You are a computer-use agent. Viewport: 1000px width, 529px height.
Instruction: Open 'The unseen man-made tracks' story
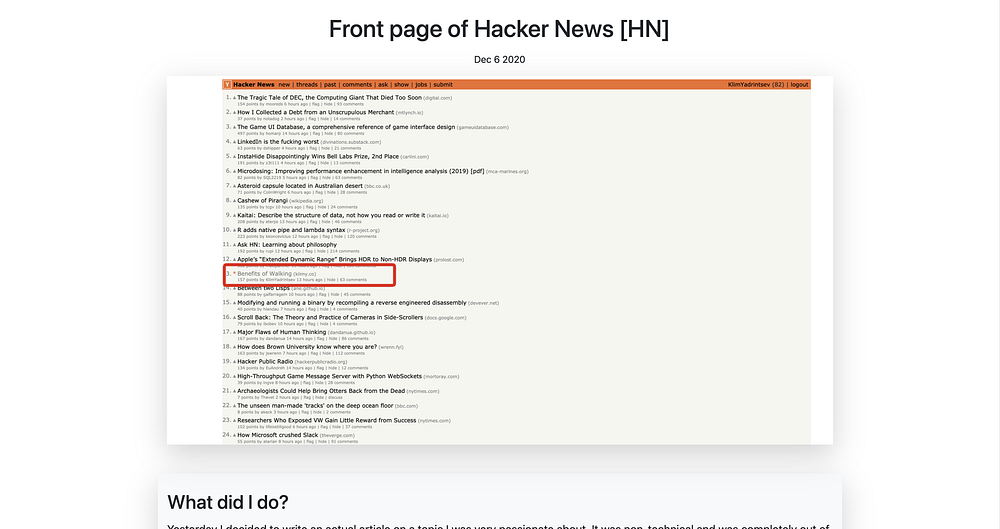315,405
